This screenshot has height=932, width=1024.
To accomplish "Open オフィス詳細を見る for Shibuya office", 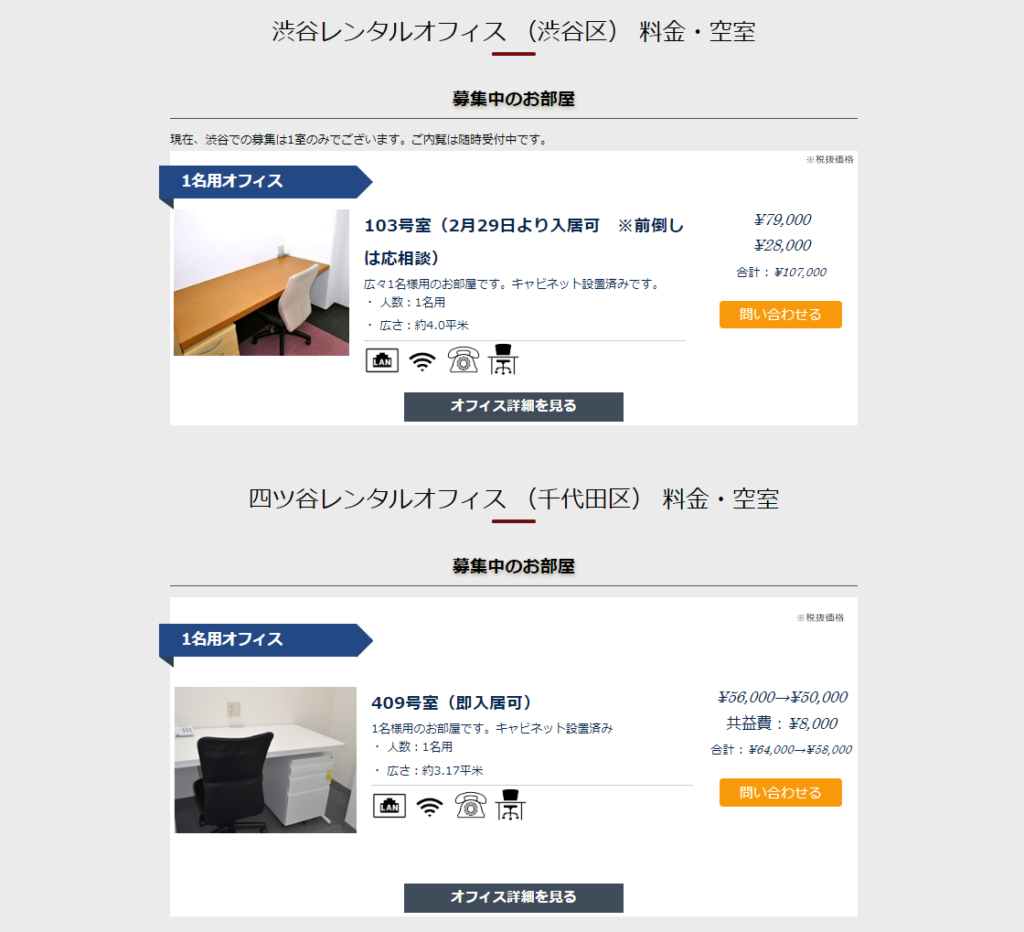I will click(513, 406).
